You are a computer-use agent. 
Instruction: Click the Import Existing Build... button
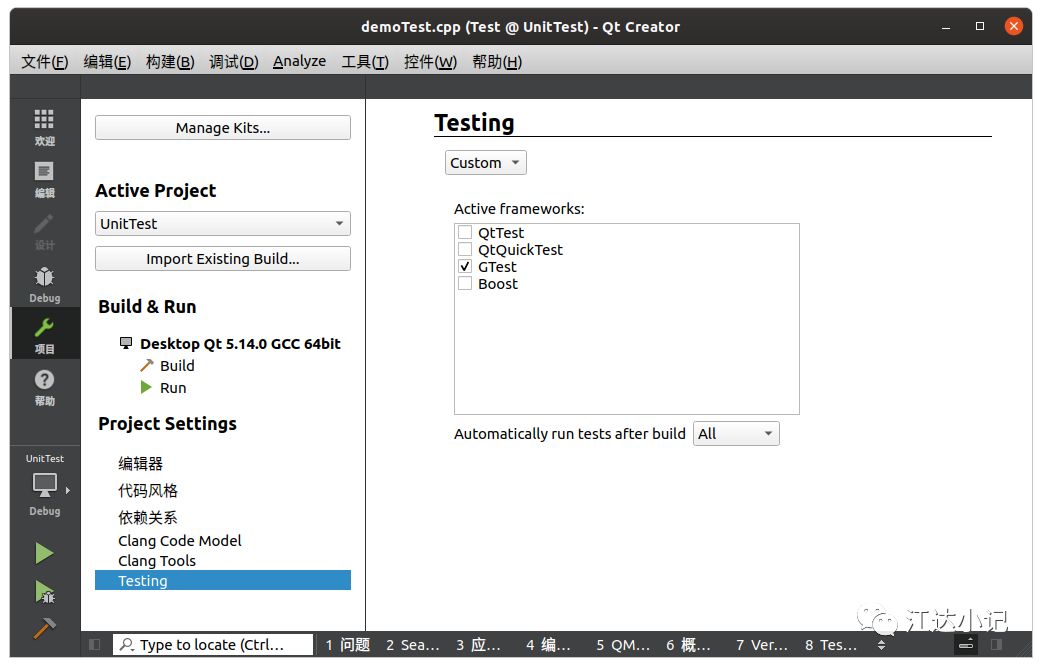(223, 258)
